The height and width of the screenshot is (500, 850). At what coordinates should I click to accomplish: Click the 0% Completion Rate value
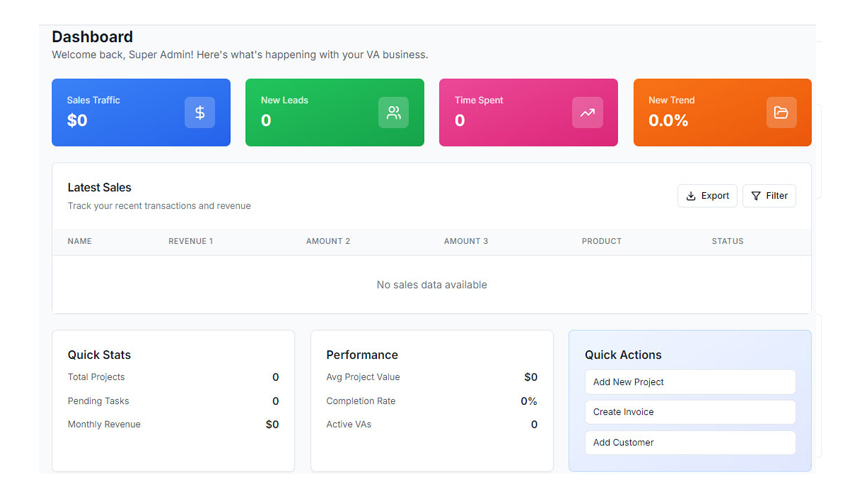[529, 401]
